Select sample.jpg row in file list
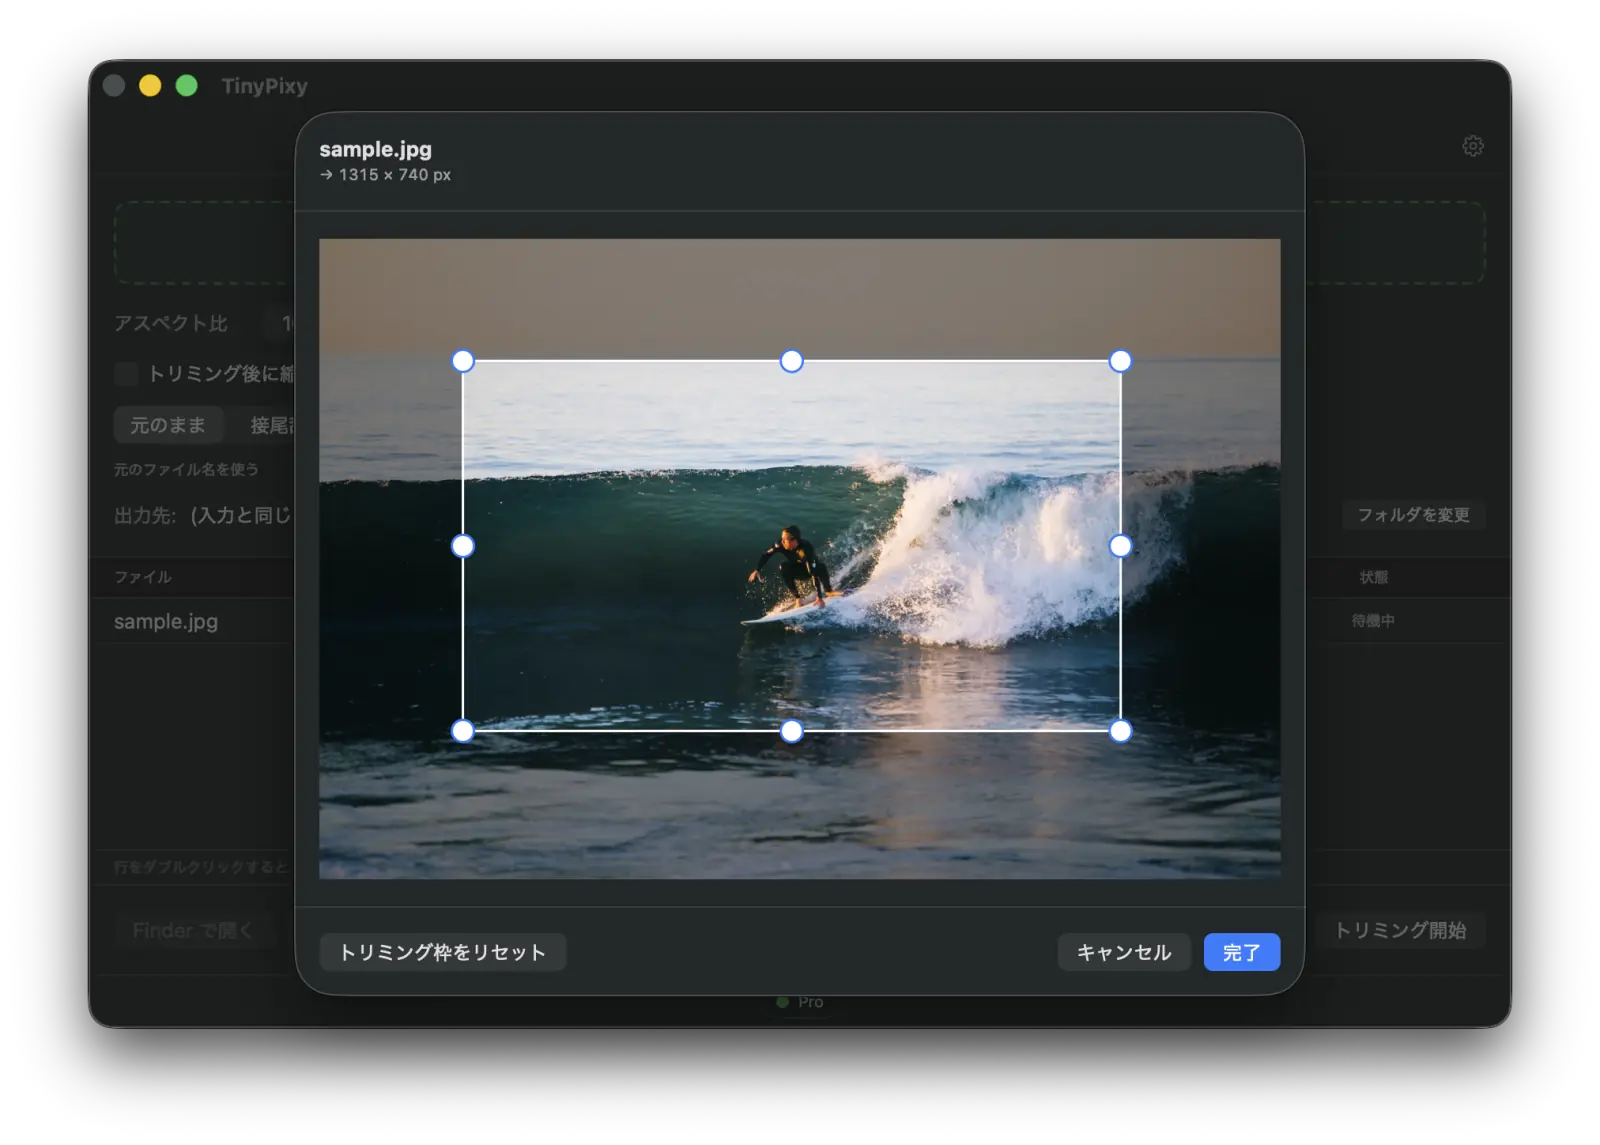 [x=192, y=621]
